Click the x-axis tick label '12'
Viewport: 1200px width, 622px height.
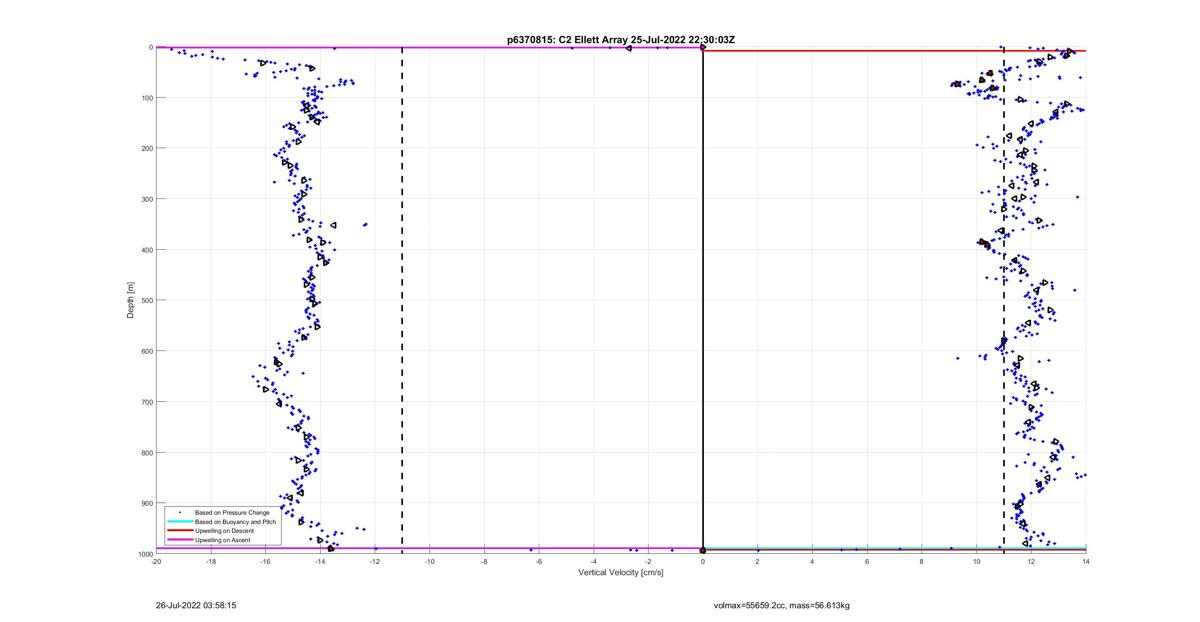coord(1031,562)
